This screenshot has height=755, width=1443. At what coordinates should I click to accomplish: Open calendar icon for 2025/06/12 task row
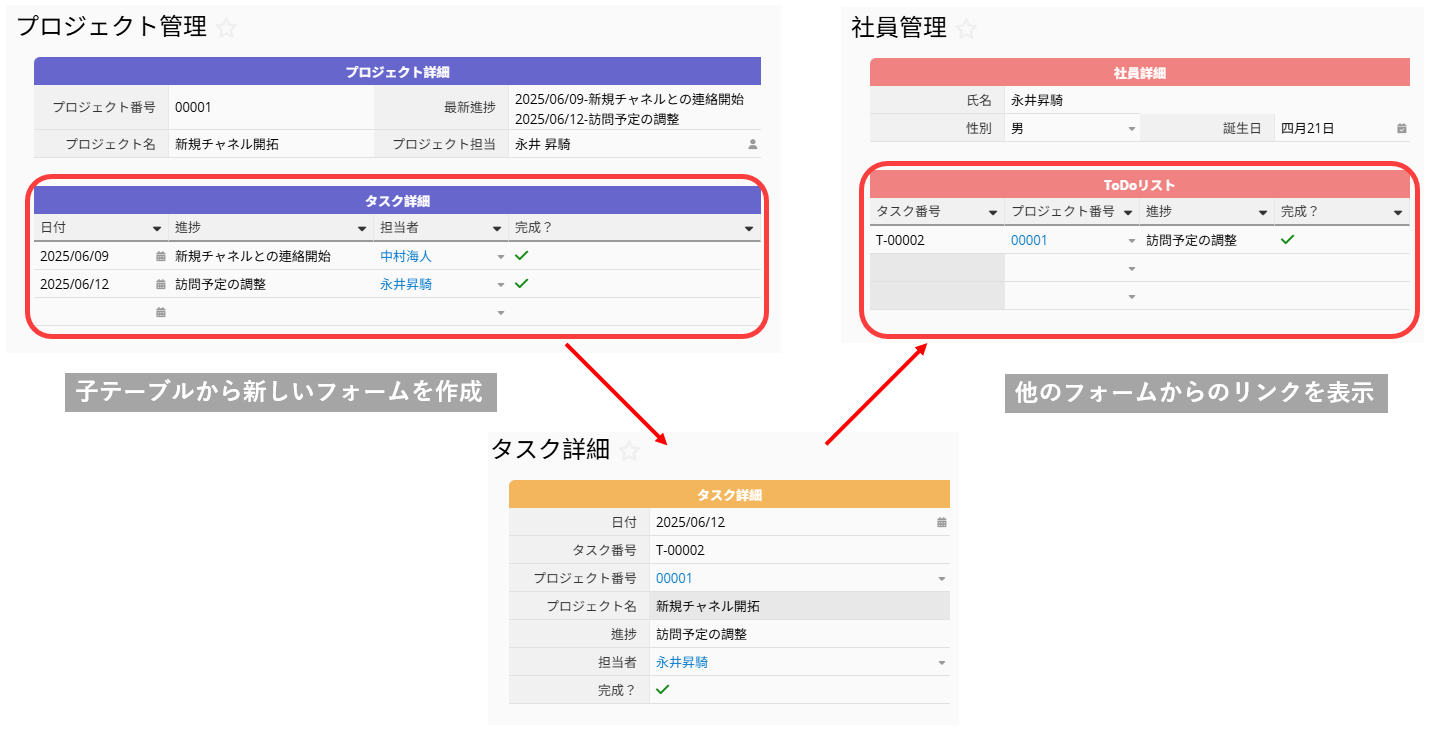pos(160,284)
